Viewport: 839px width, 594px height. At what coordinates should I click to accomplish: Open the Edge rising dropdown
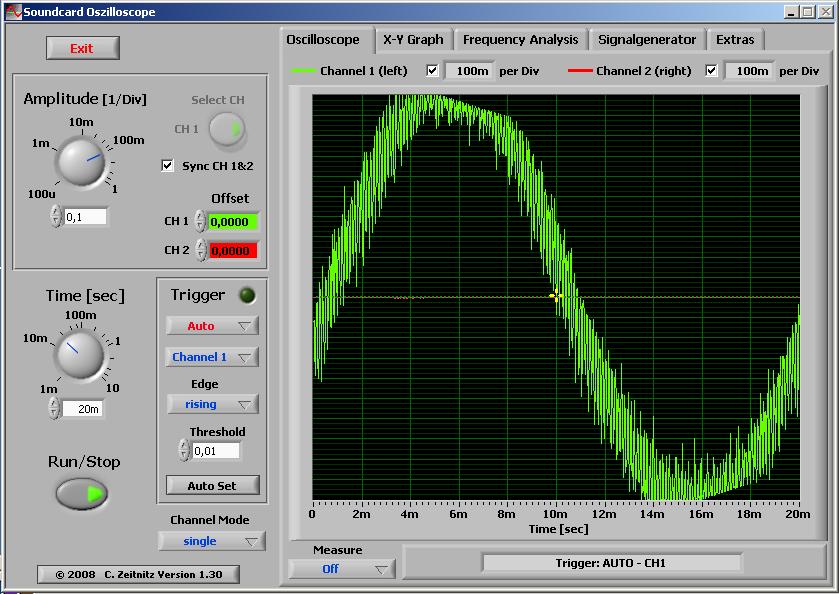pos(212,404)
